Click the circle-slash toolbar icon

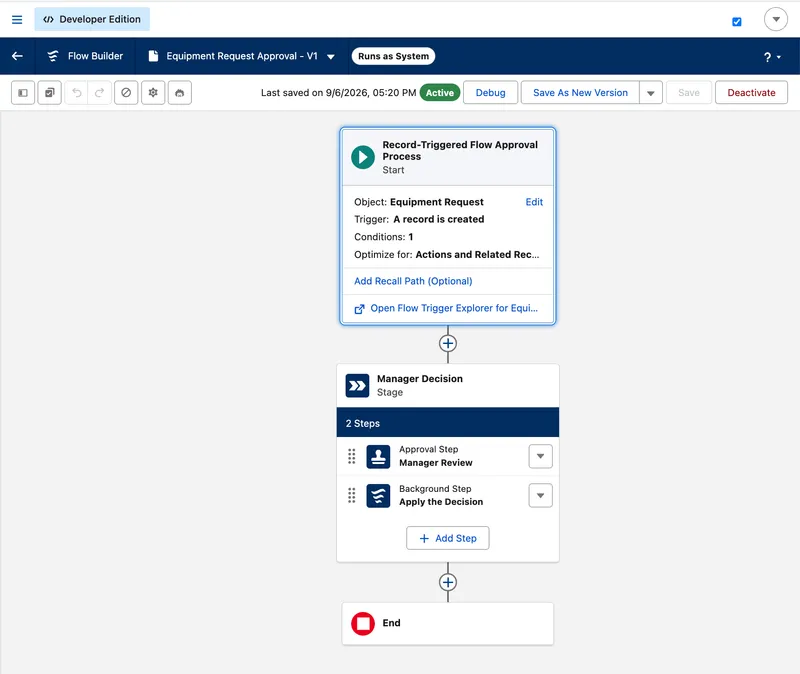tap(126, 93)
